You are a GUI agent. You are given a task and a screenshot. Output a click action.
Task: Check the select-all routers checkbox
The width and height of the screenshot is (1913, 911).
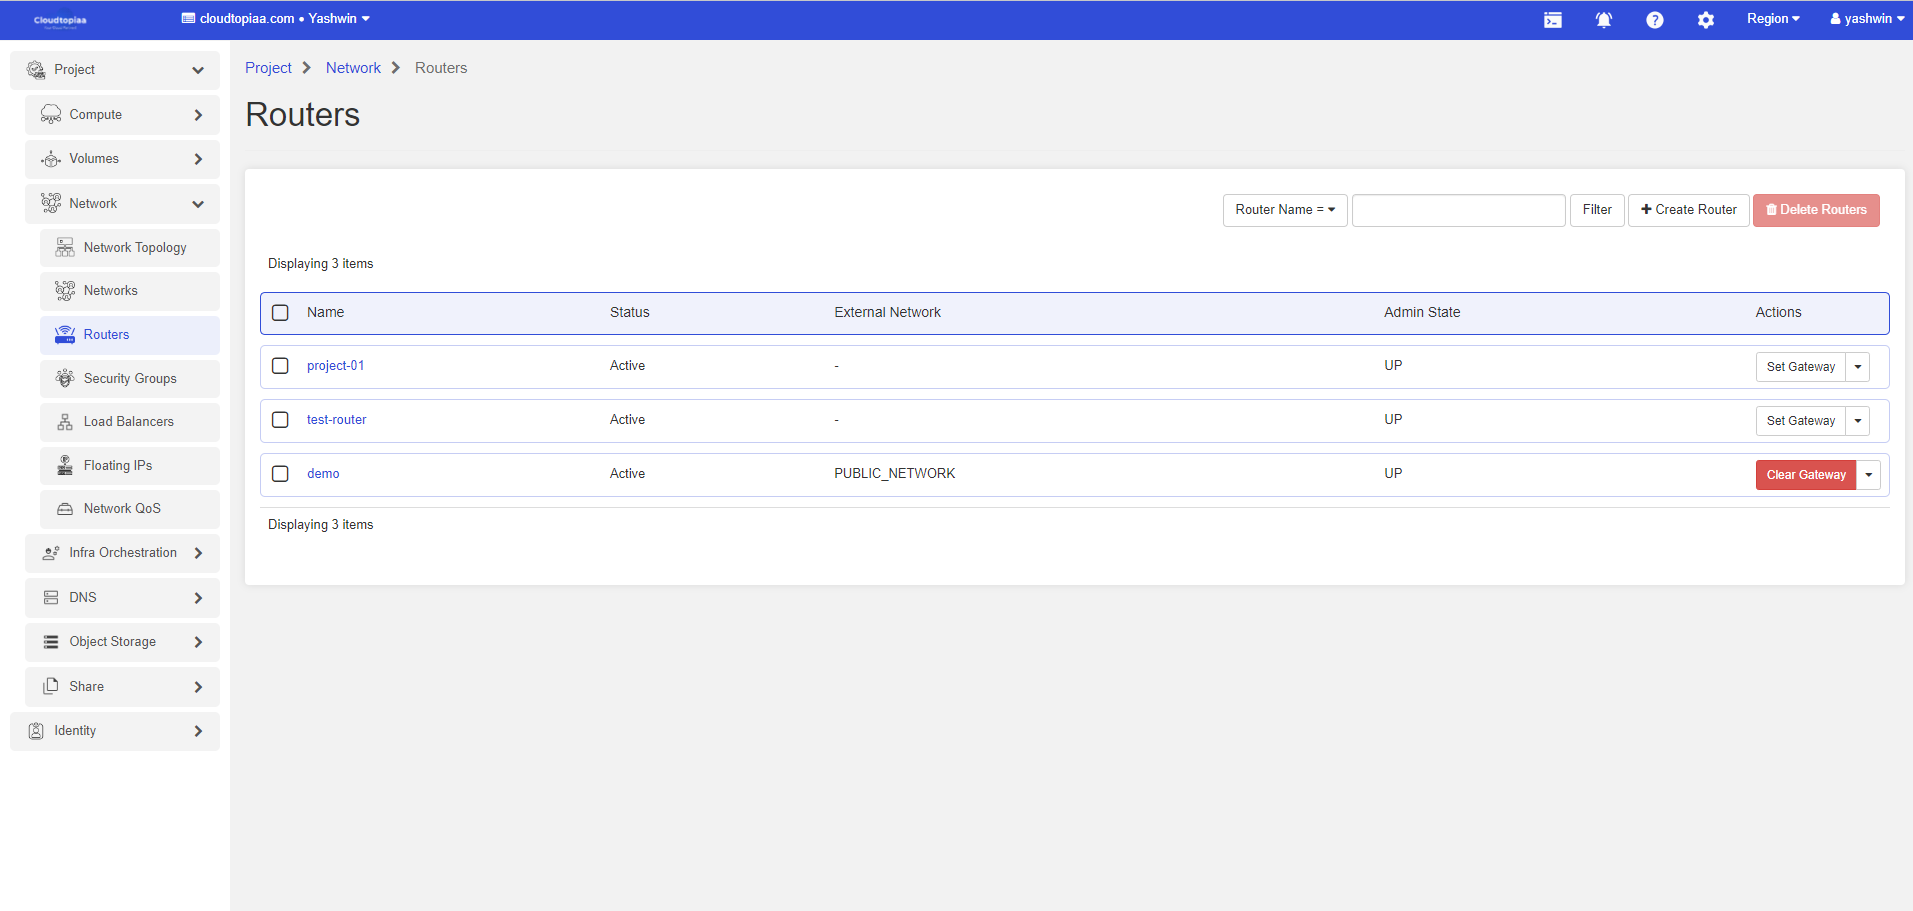pyautogui.click(x=281, y=313)
